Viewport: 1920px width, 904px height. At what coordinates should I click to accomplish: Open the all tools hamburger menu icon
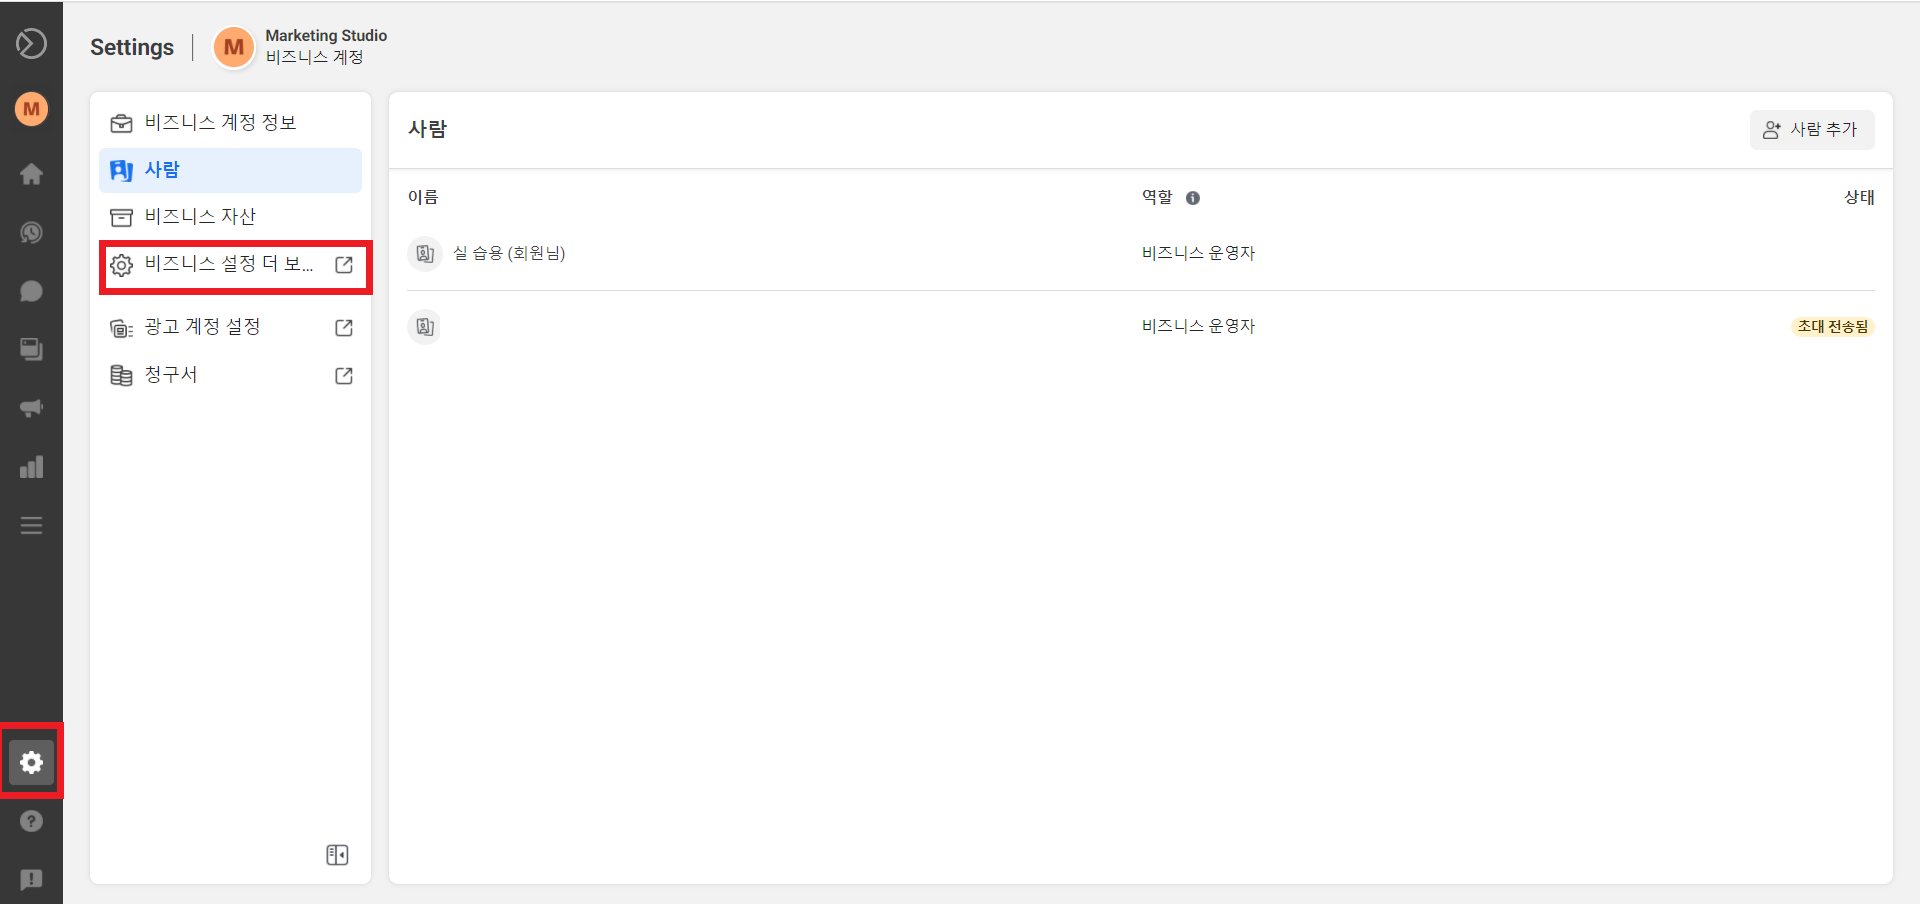(x=31, y=525)
